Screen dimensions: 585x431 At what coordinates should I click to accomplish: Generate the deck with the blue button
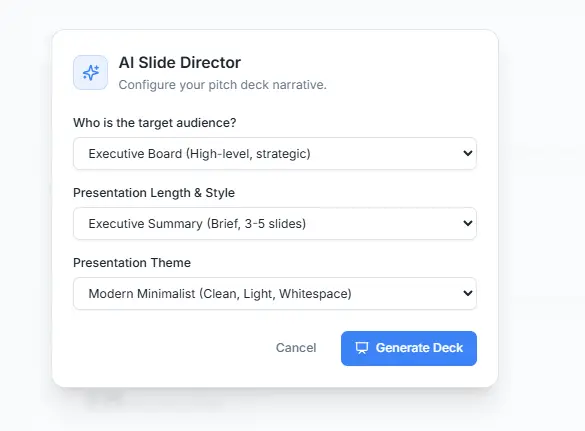click(409, 348)
